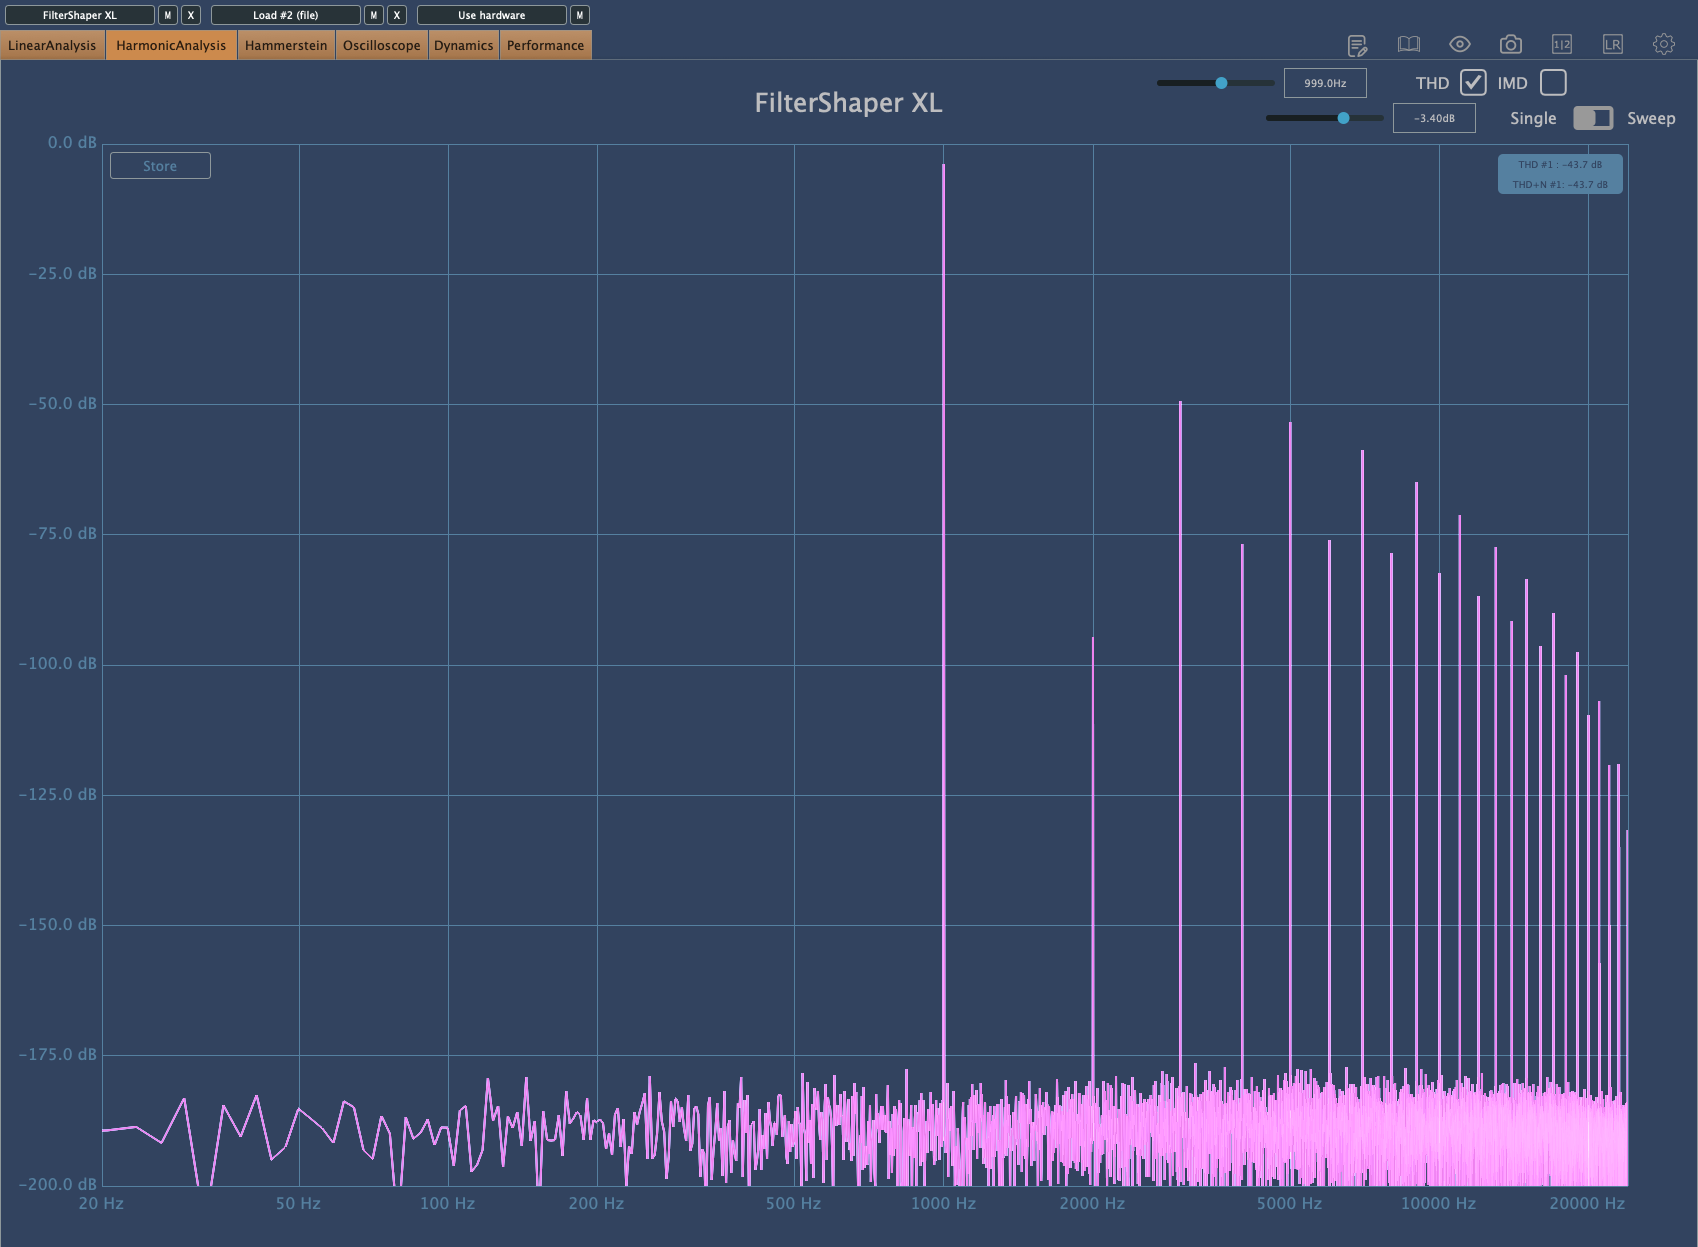Click the 1000 Hz axis label
Viewport: 1698px width, 1247px height.
point(943,1203)
